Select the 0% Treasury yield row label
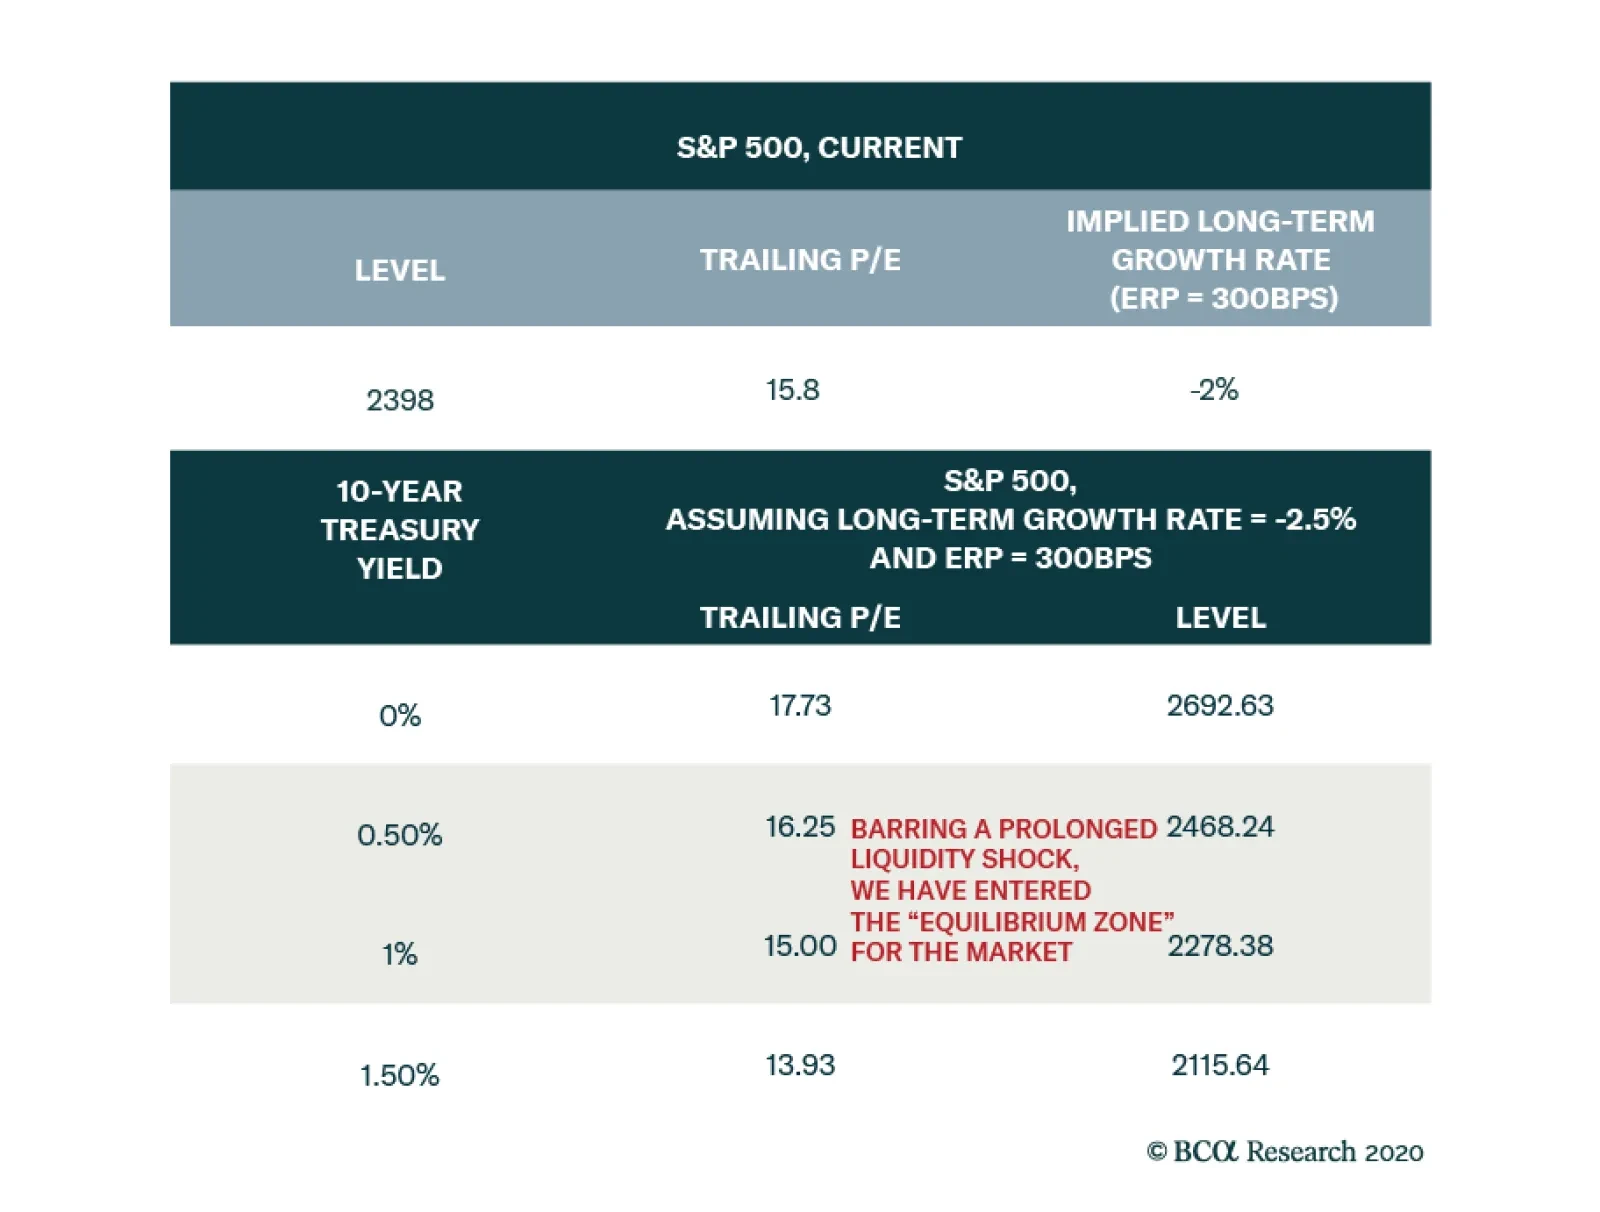 [x=400, y=716]
